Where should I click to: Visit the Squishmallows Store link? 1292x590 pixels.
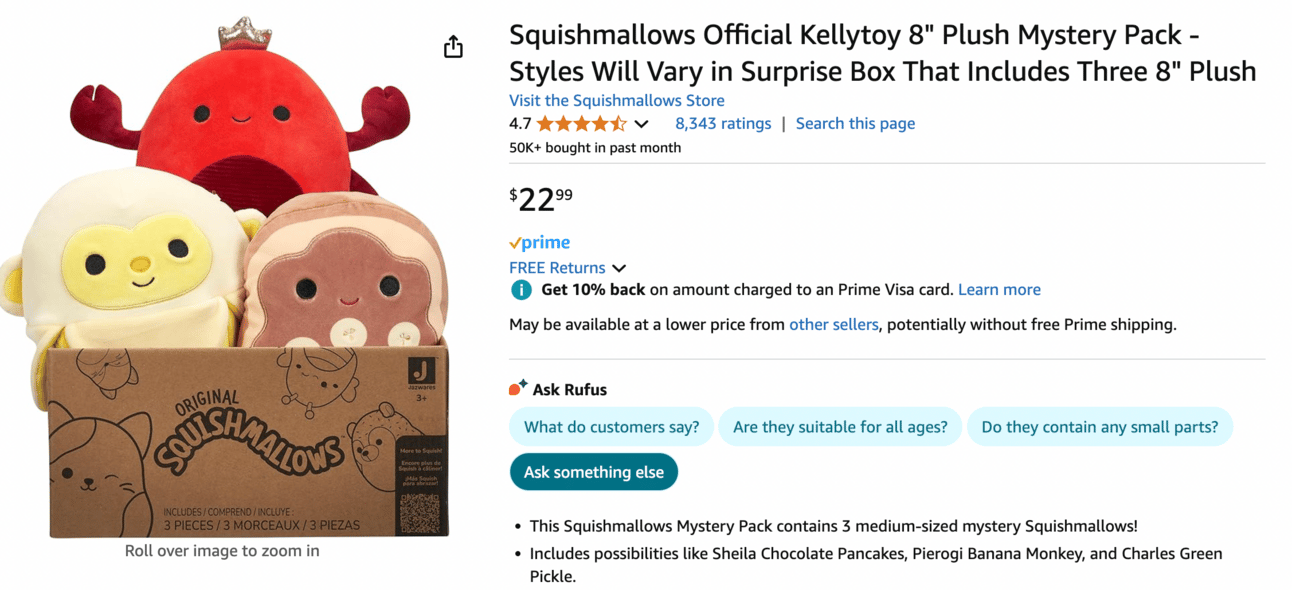coord(617,100)
